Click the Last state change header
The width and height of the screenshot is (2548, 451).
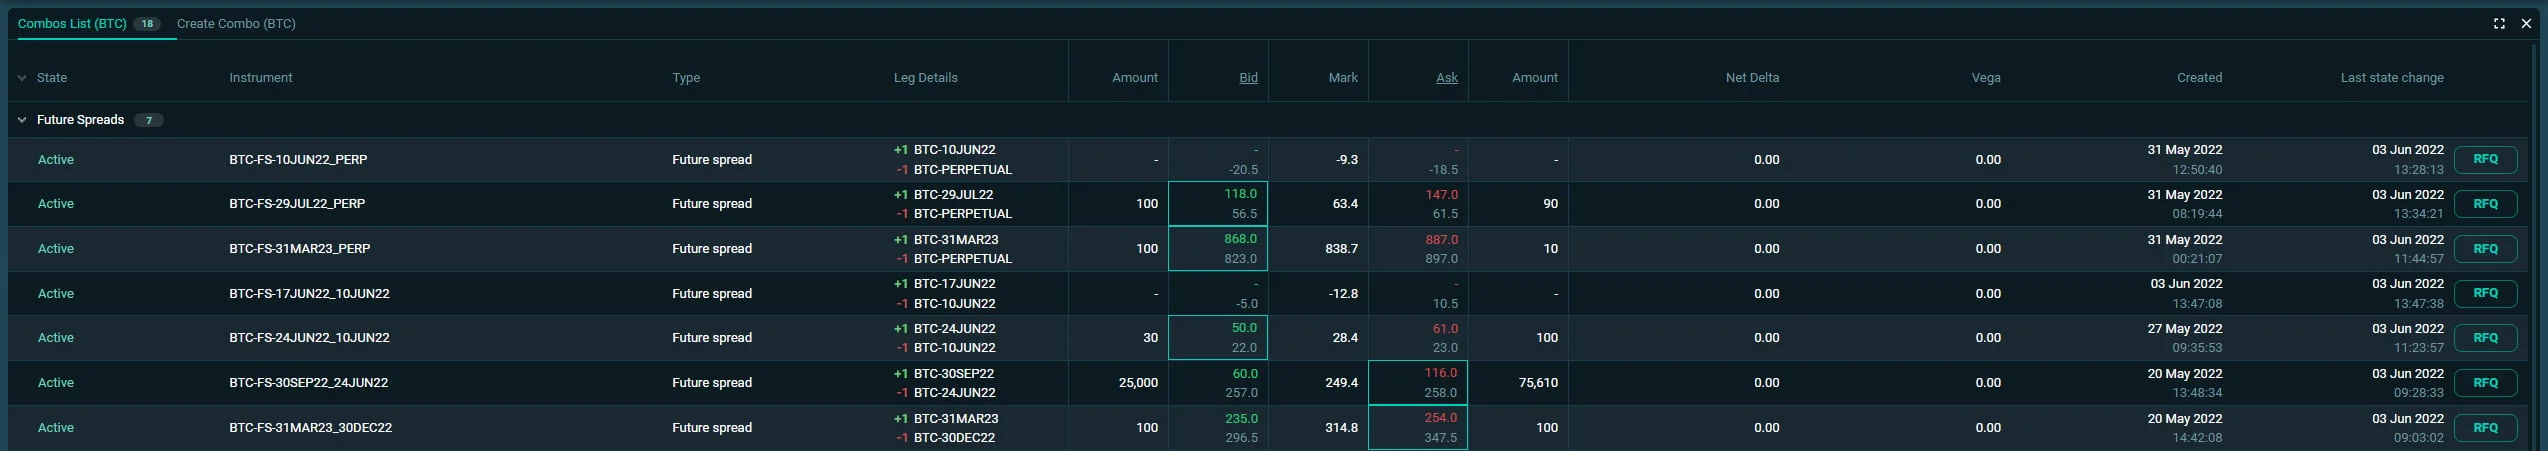click(2391, 78)
